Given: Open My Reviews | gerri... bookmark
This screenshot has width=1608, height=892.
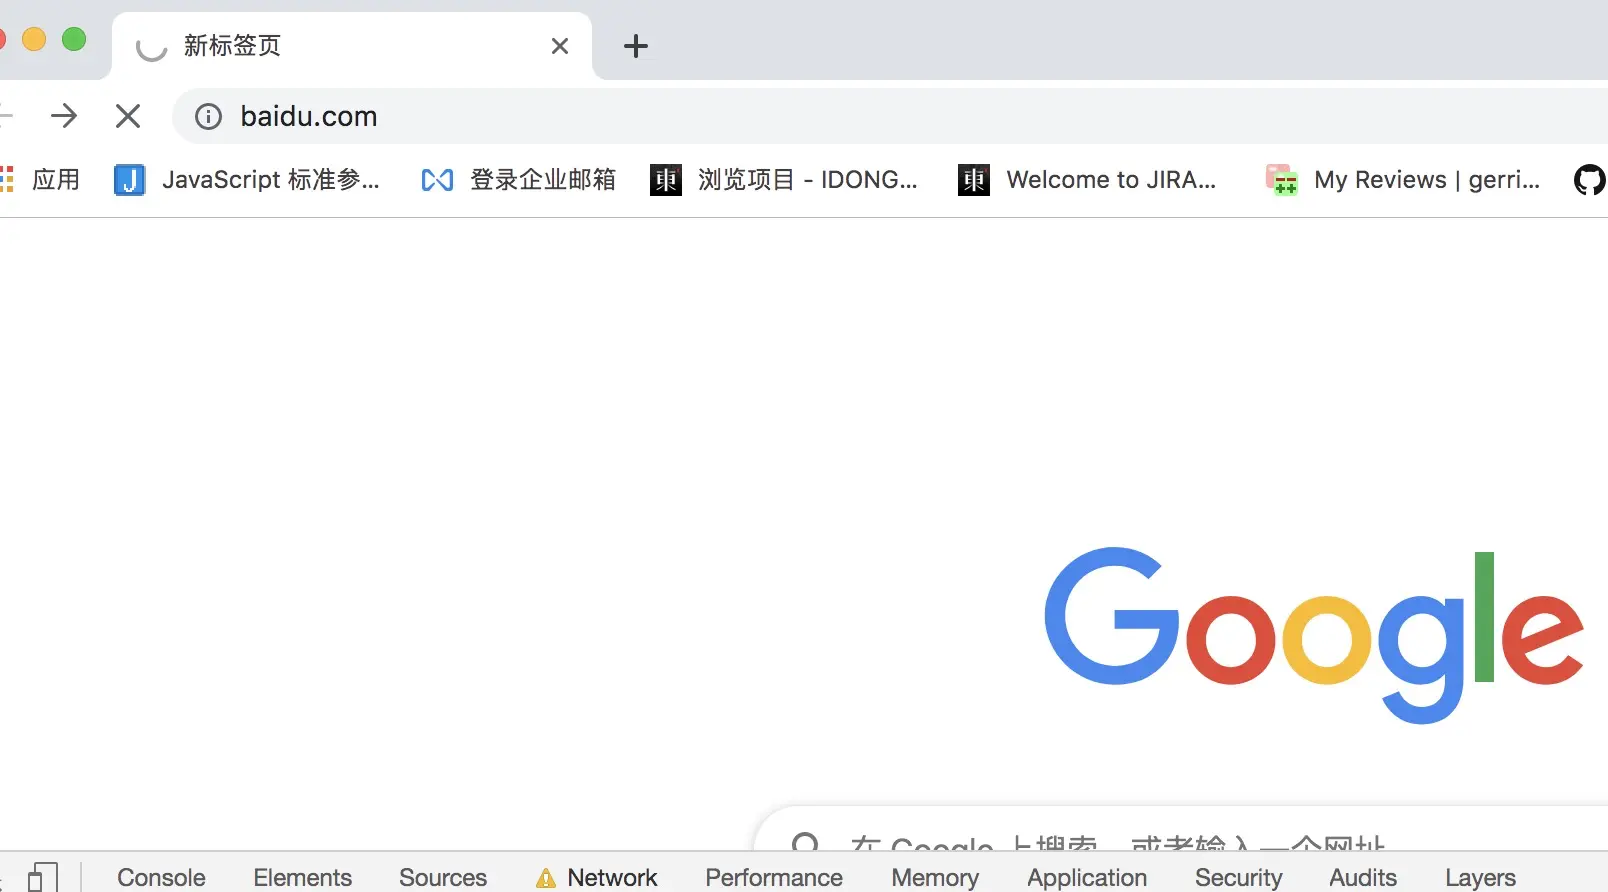Looking at the screenshot, I should tap(1403, 180).
